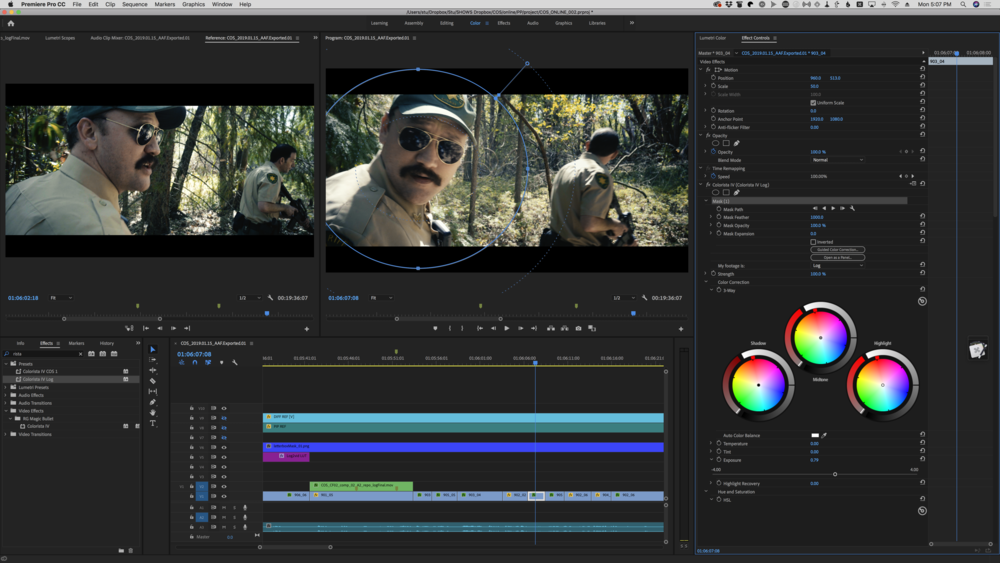Click Export Frame camera icon
The image size is (1000, 563).
[x=578, y=328]
